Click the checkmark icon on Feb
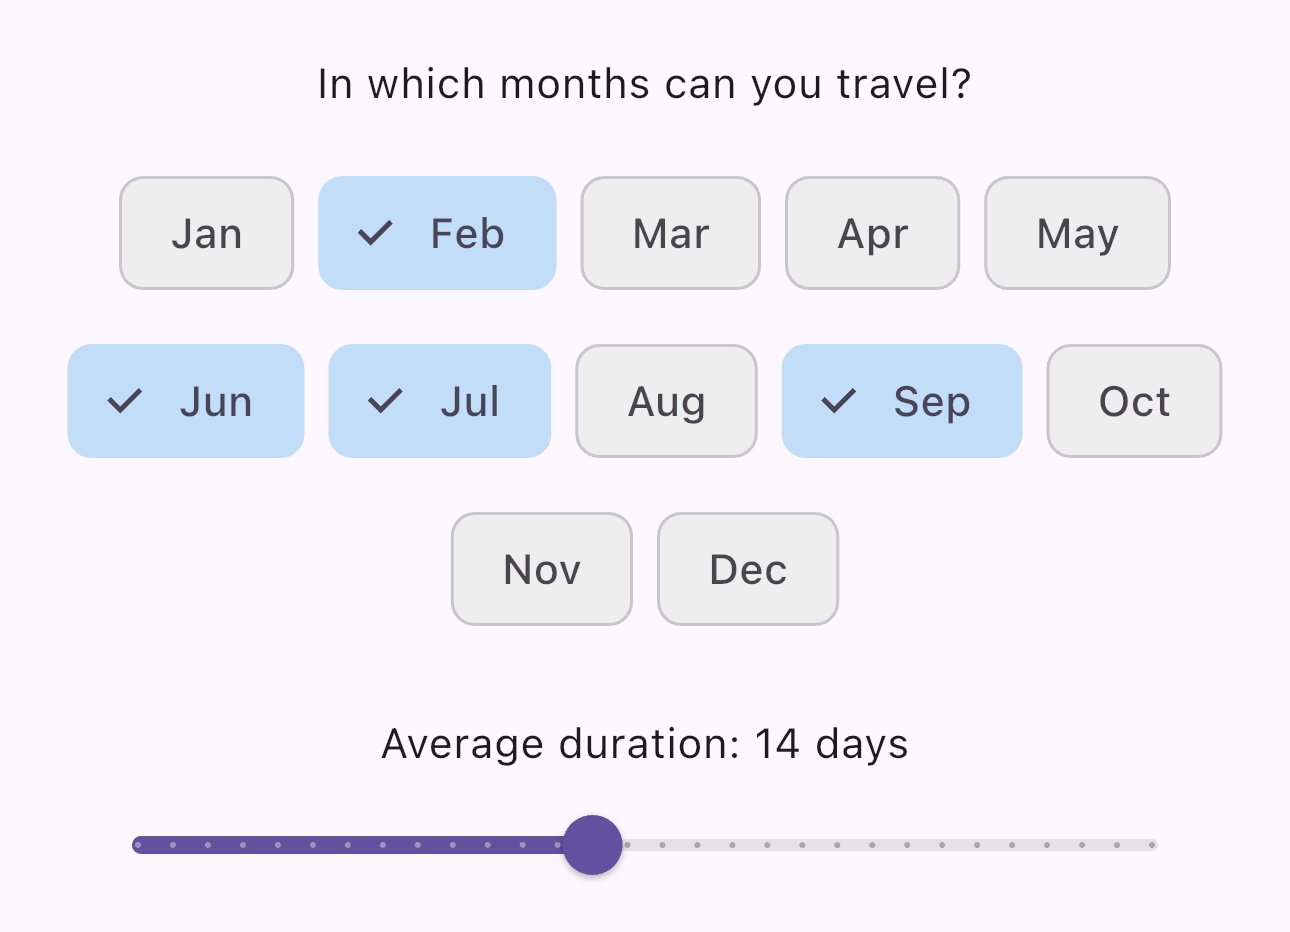Screen dimensions: 1290x932 coord(375,233)
